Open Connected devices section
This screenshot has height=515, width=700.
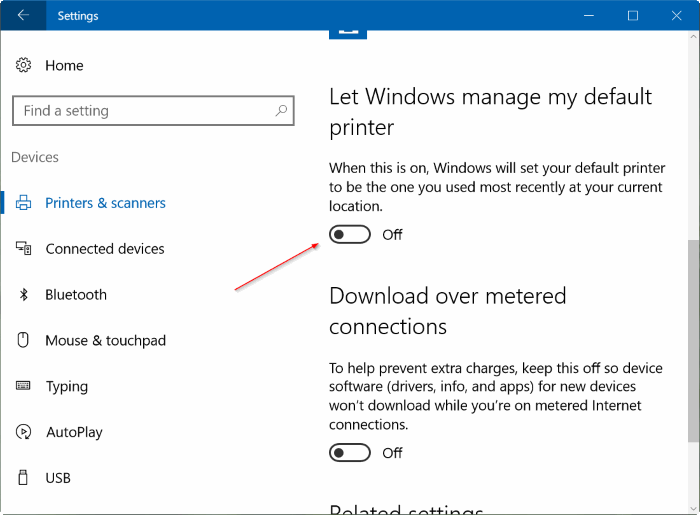[x=105, y=249]
